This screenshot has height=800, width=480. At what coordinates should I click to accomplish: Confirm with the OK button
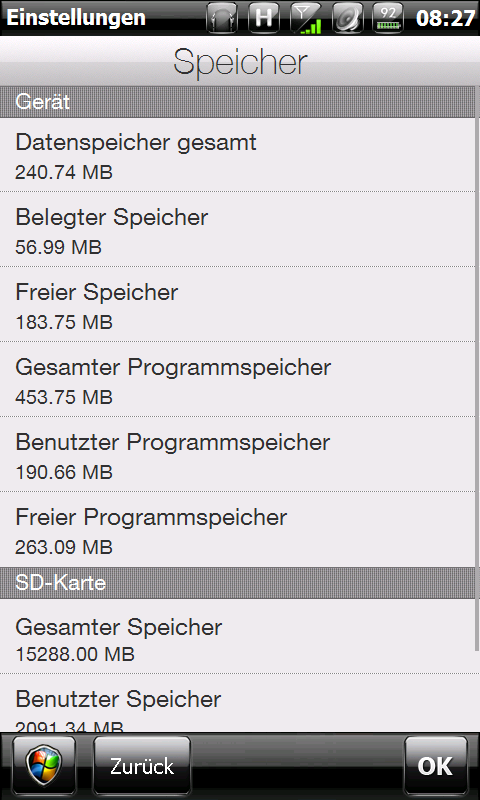(435, 765)
